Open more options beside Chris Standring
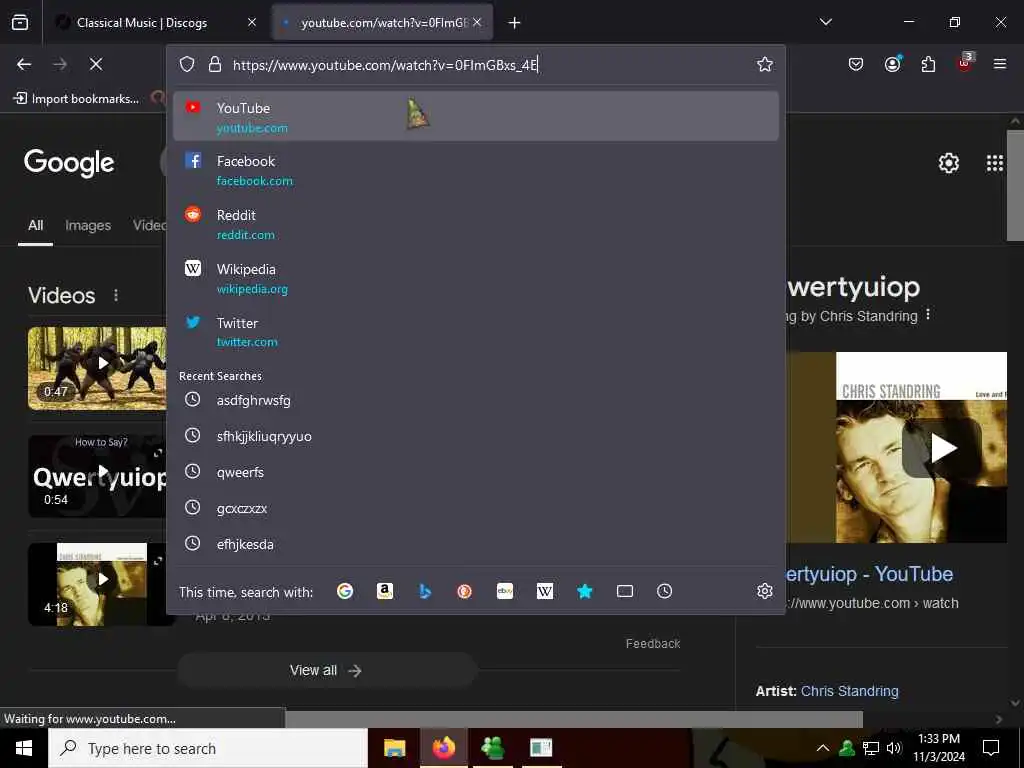The width and height of the screenshot is (1024, 768). tap(927, 315)
